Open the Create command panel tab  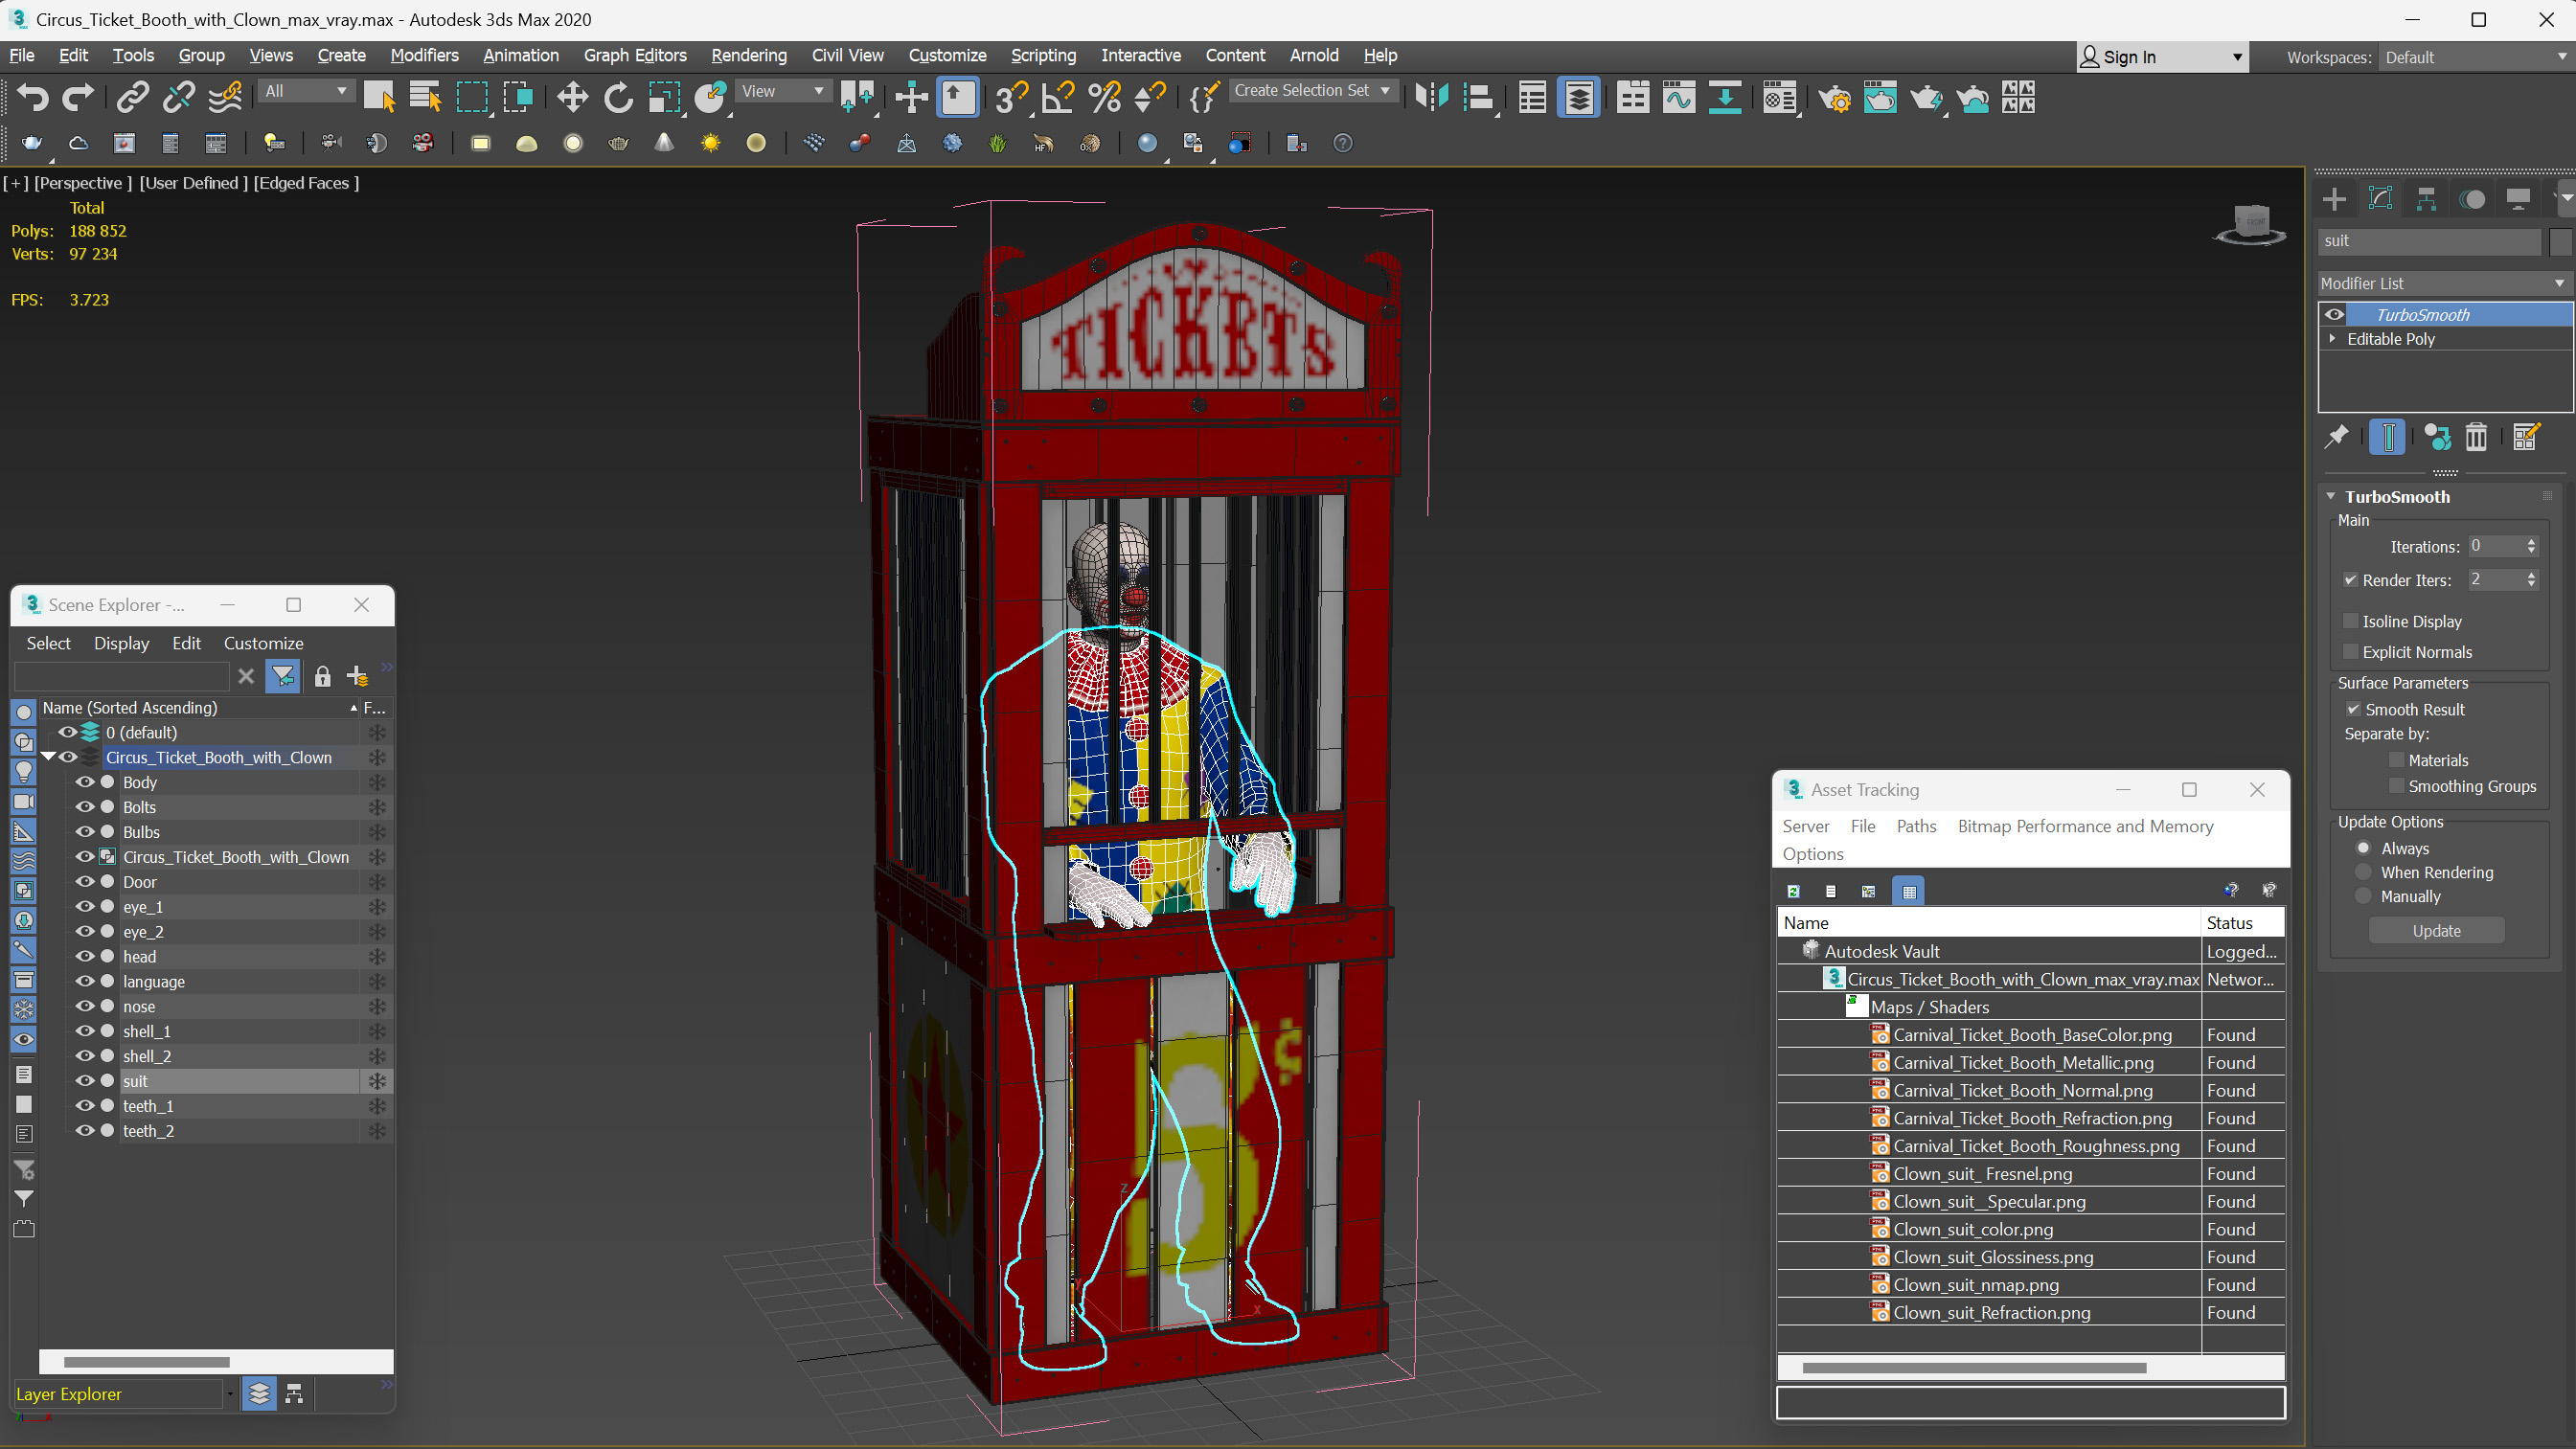(x=2334, y=199)
